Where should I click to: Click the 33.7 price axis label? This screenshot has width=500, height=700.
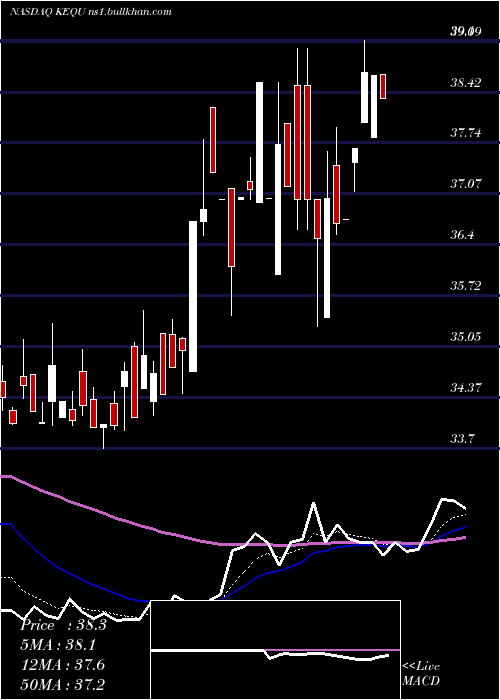point(462,439)
